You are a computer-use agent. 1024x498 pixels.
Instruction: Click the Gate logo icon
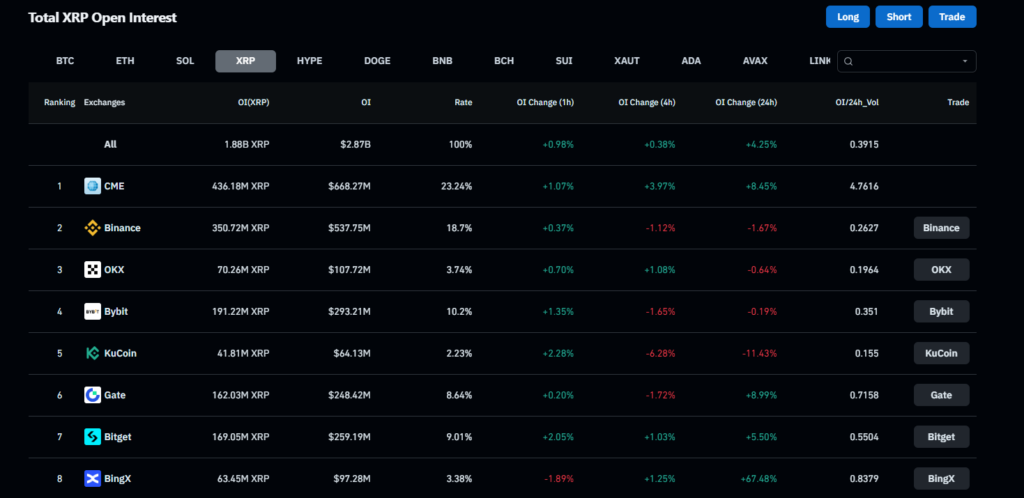[x=93, y=395]
